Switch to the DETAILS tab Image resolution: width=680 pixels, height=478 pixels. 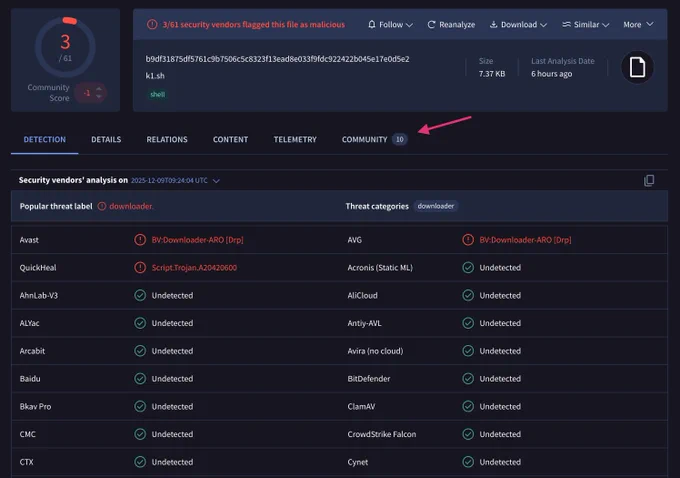tap(106, 140)
